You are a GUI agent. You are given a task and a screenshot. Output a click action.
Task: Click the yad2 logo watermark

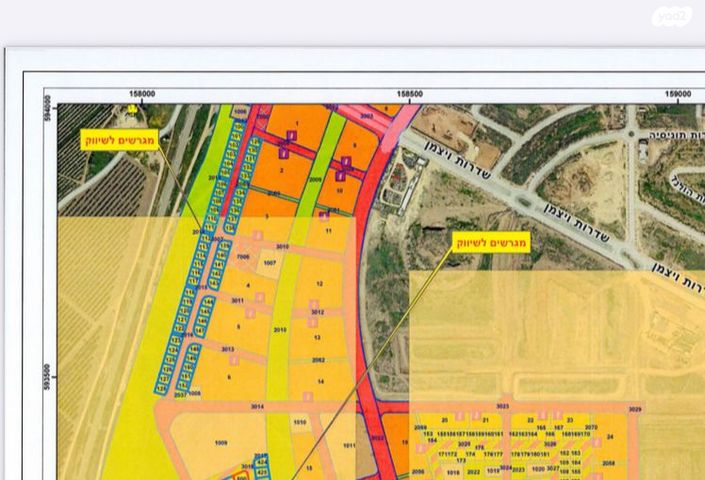point(671,17)
